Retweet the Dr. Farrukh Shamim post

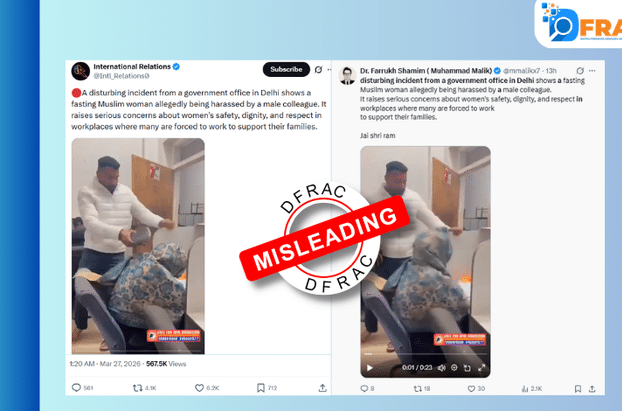[x=417, y=389]
